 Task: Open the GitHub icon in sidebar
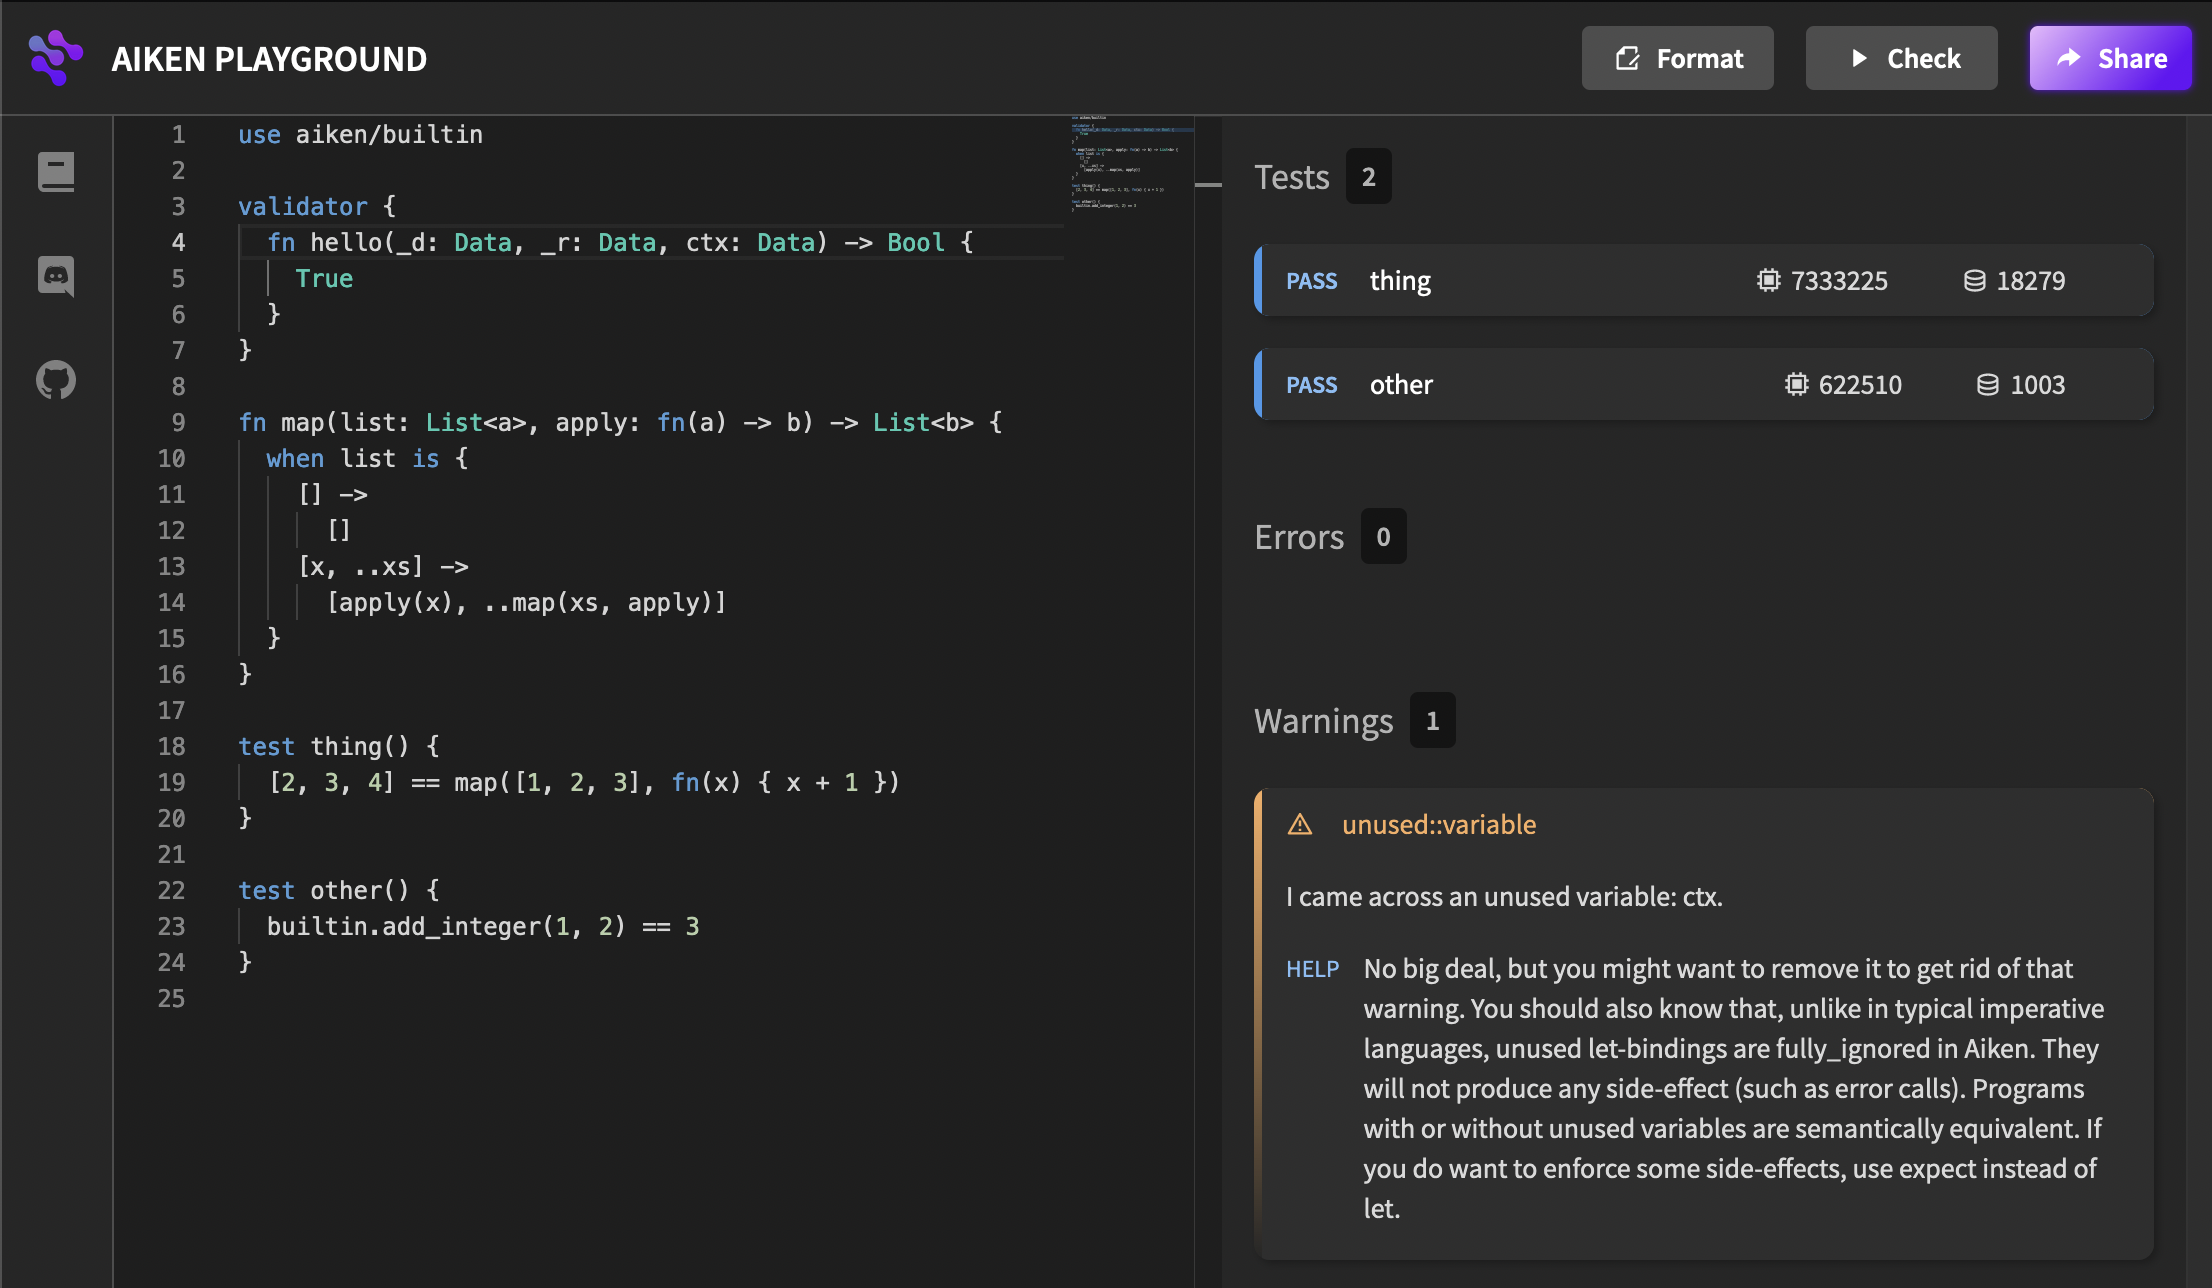(56, 380)
